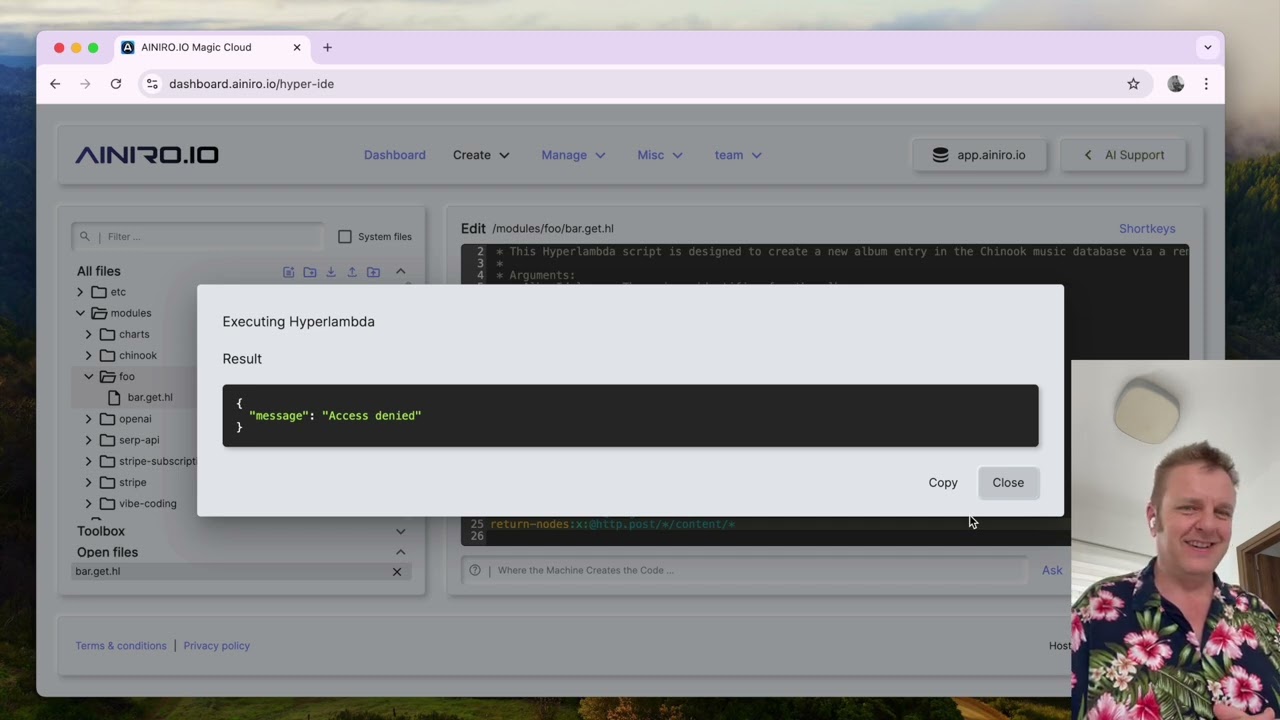
Task: Click the browser back arrow
Action: coord(55,84)
